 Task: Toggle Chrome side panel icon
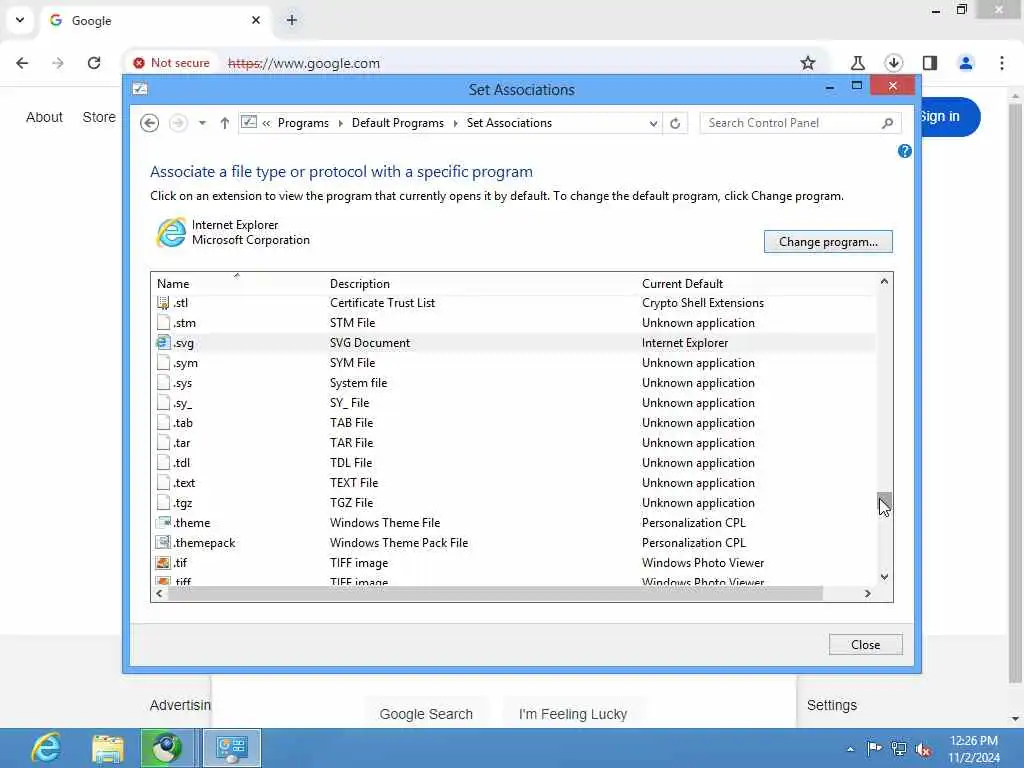pyautogui.click(x=930, y=63)
